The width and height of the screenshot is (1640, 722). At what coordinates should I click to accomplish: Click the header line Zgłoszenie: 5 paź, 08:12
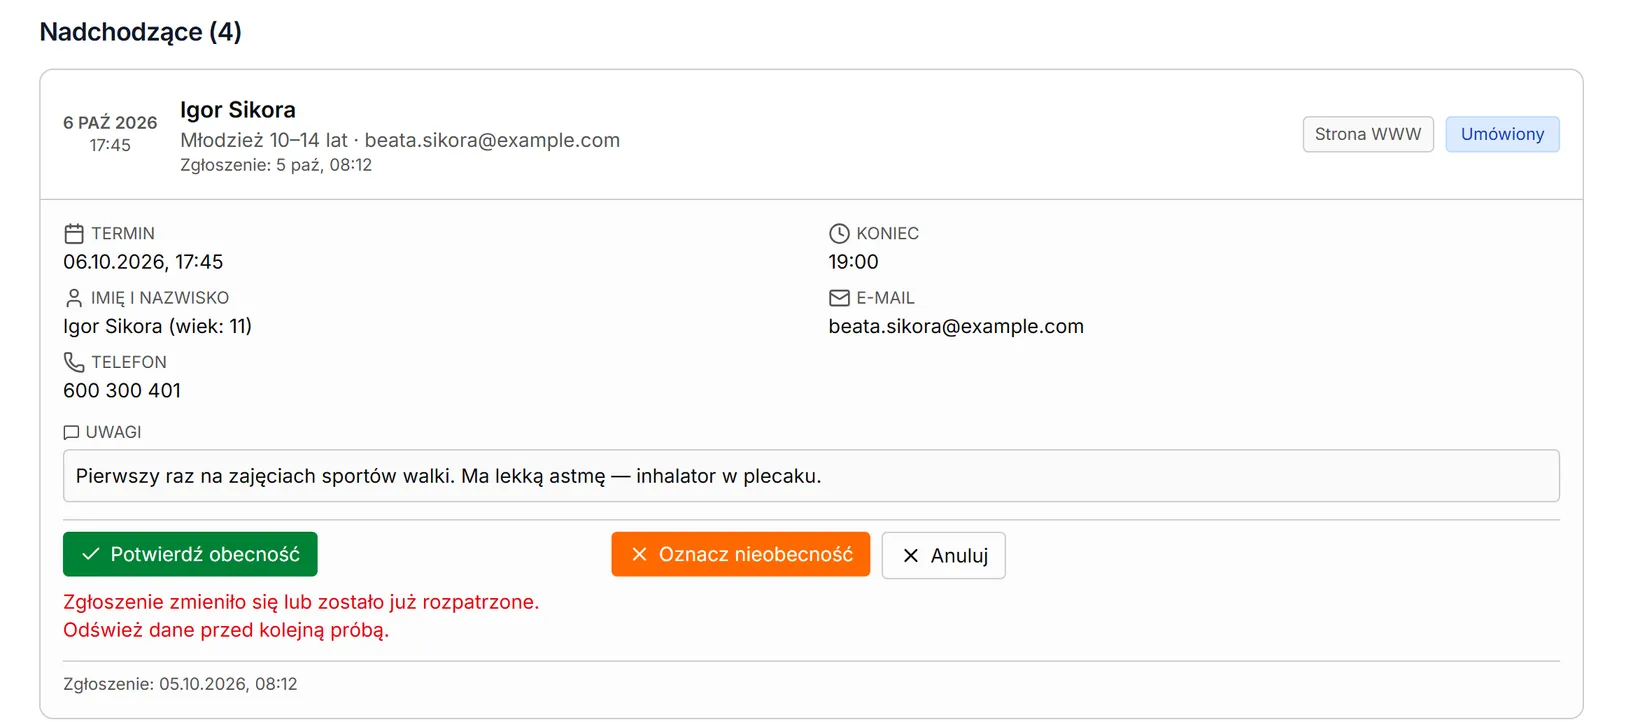[x=276, y=165]
